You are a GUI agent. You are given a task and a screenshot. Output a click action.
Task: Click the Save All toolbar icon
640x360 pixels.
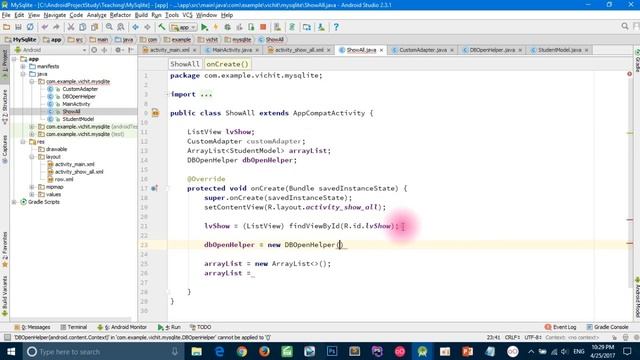pos(18,27)
